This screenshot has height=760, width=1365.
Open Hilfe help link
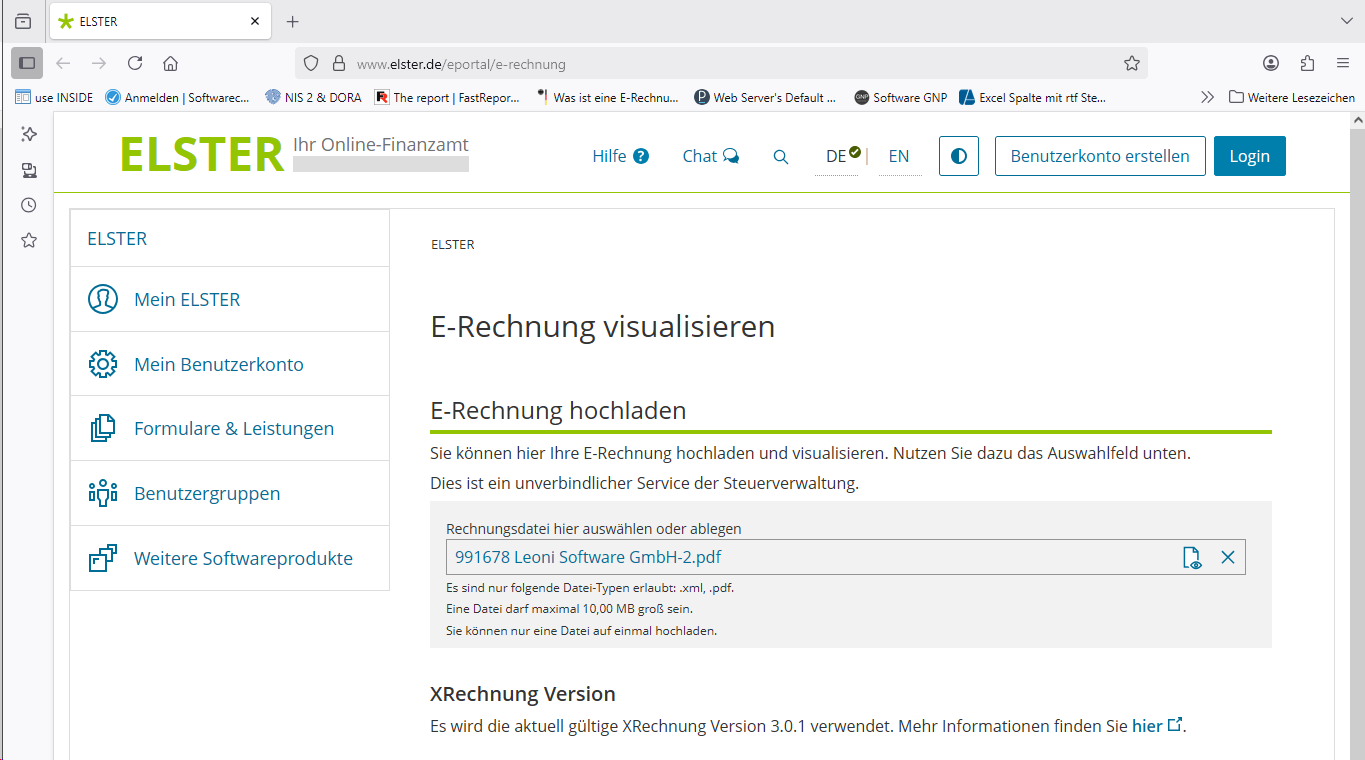point(620,156)
